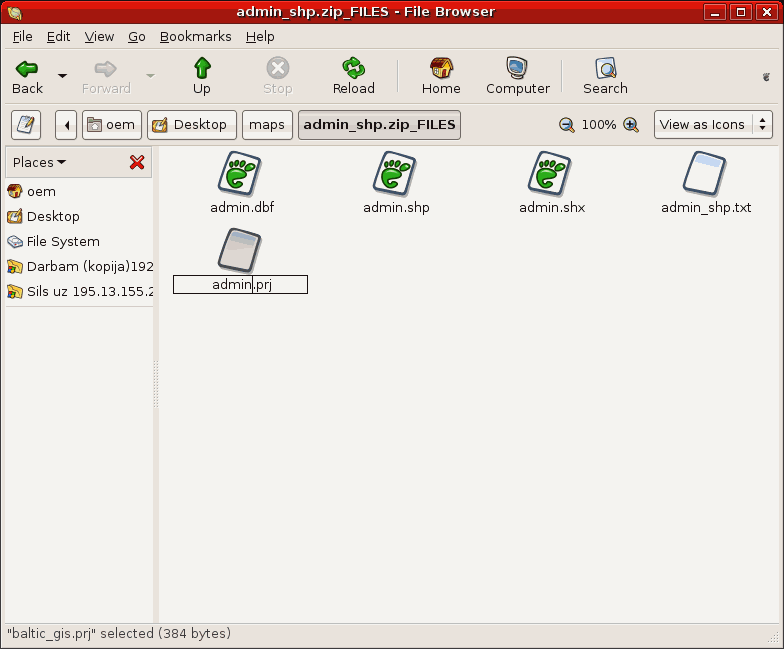The height and width of the screenshot is (649, 784).
Task: Click the admin_shp.txt file name label
Action: (706, 208)
